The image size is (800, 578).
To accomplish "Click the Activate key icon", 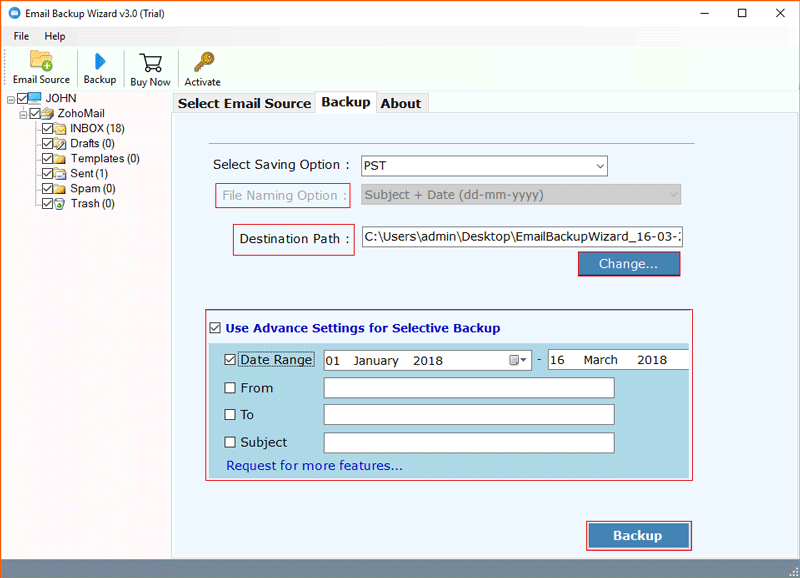I will [x=204, y=62].
